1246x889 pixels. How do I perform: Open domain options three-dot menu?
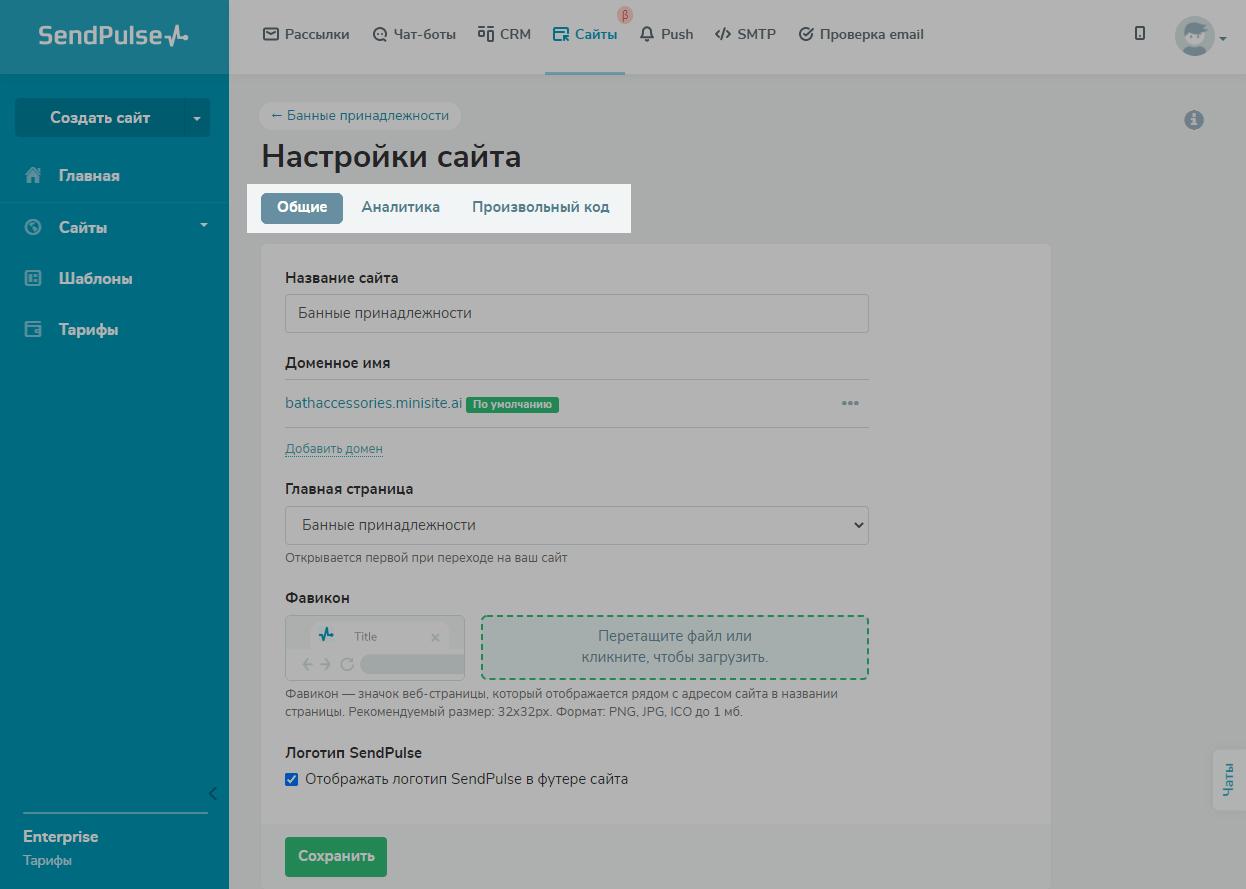point(850,404)
